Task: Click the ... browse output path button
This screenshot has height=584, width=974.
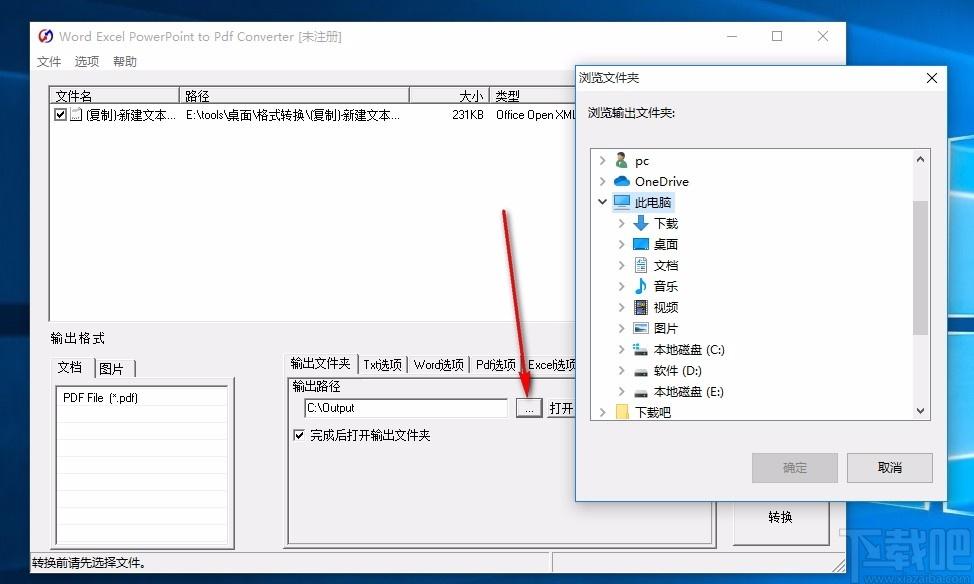Action: tap(529, 408)
